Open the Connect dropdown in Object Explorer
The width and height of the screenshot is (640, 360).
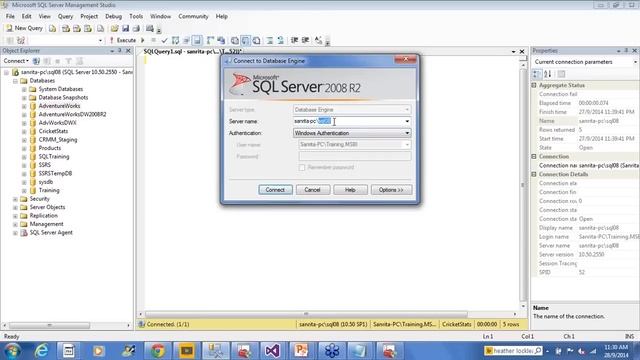pyautogui.click(x=16, y=61)
